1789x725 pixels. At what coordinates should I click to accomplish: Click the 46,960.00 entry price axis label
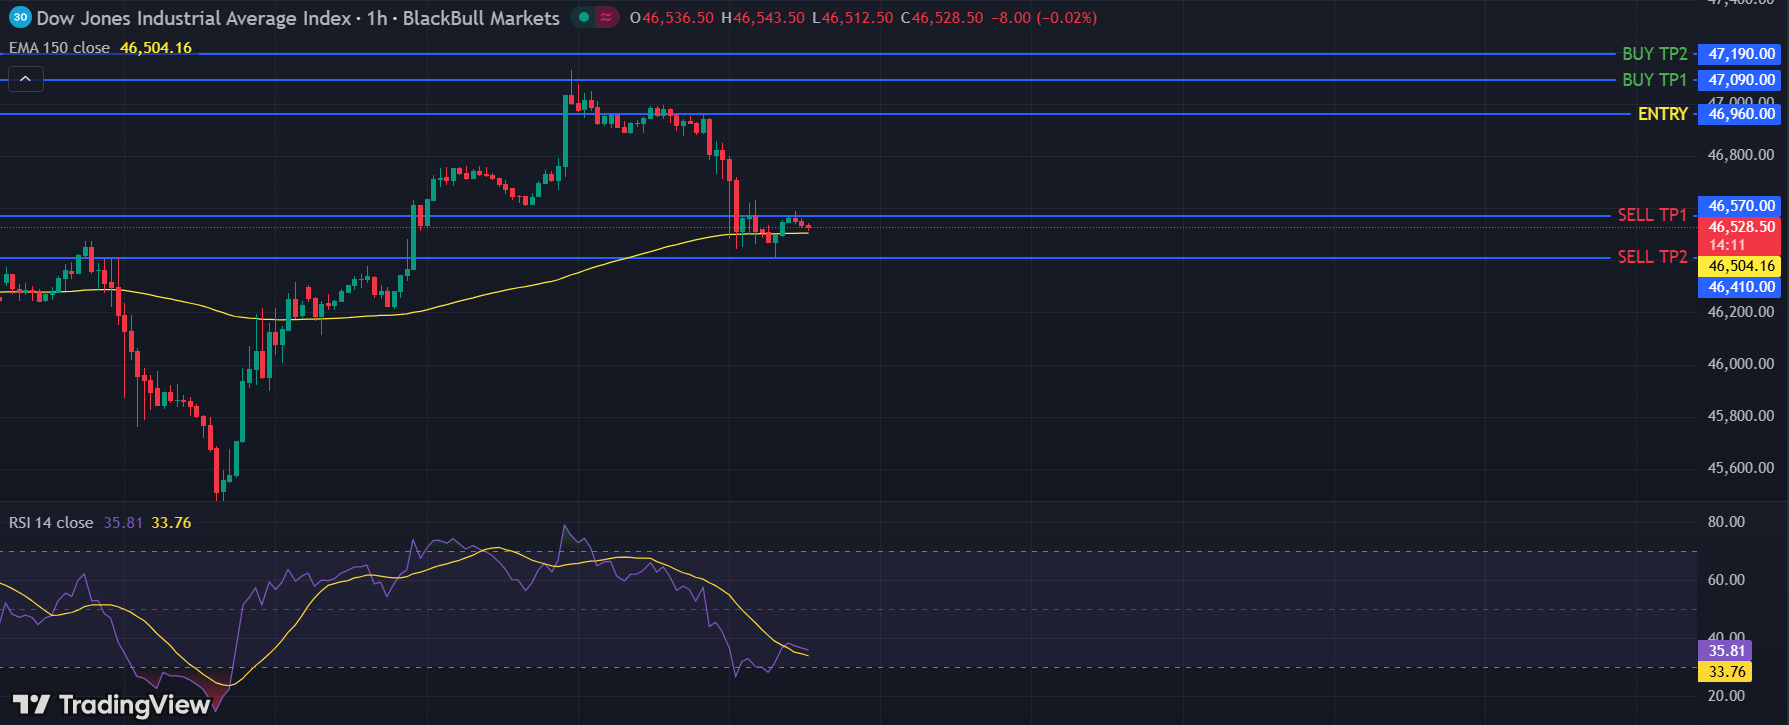point(1741,114)
